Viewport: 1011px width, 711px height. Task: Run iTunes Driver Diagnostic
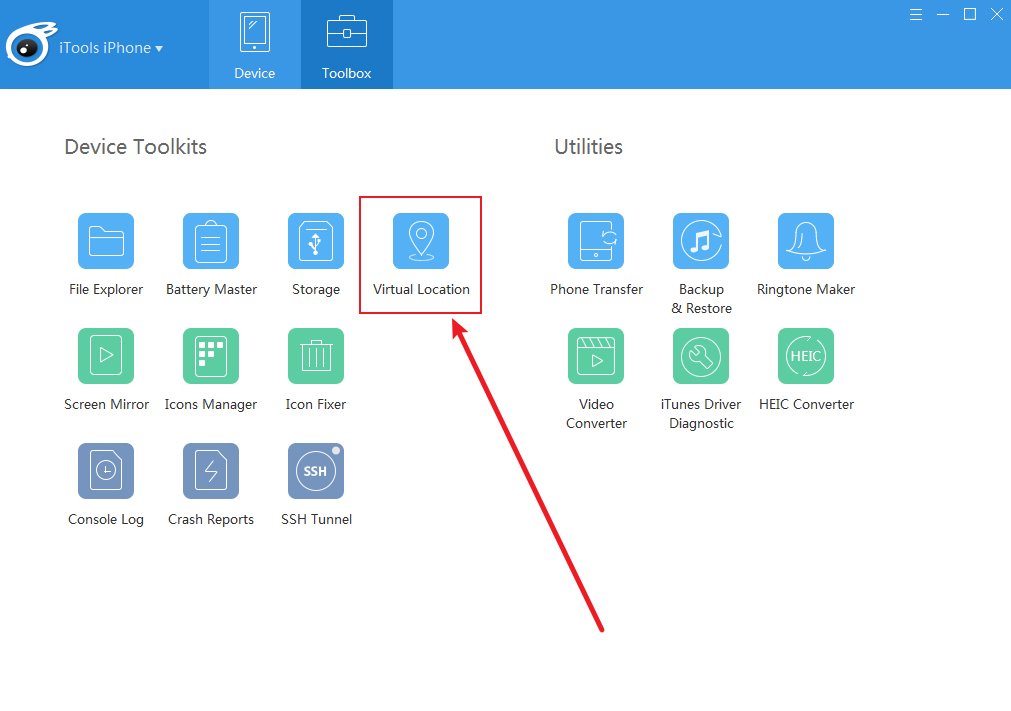(701, 356)
